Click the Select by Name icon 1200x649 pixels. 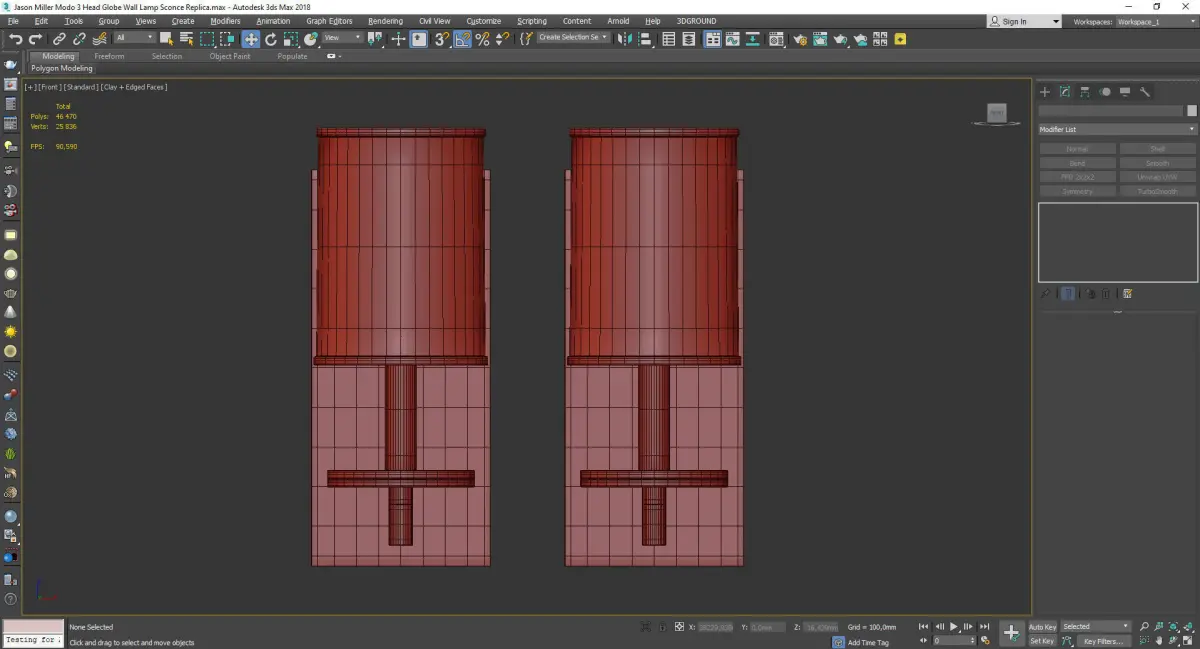point(186,39)
